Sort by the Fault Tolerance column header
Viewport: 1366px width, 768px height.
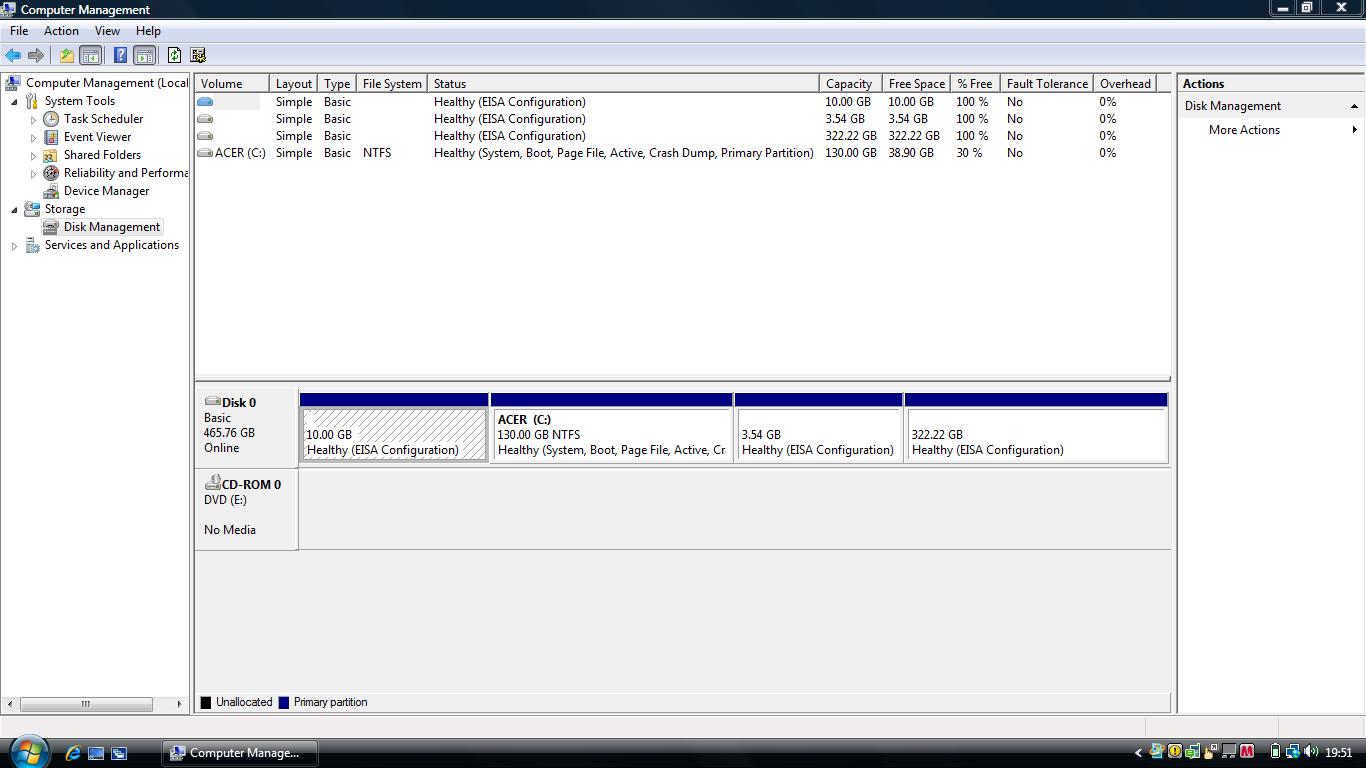[x=1047, y=84]
